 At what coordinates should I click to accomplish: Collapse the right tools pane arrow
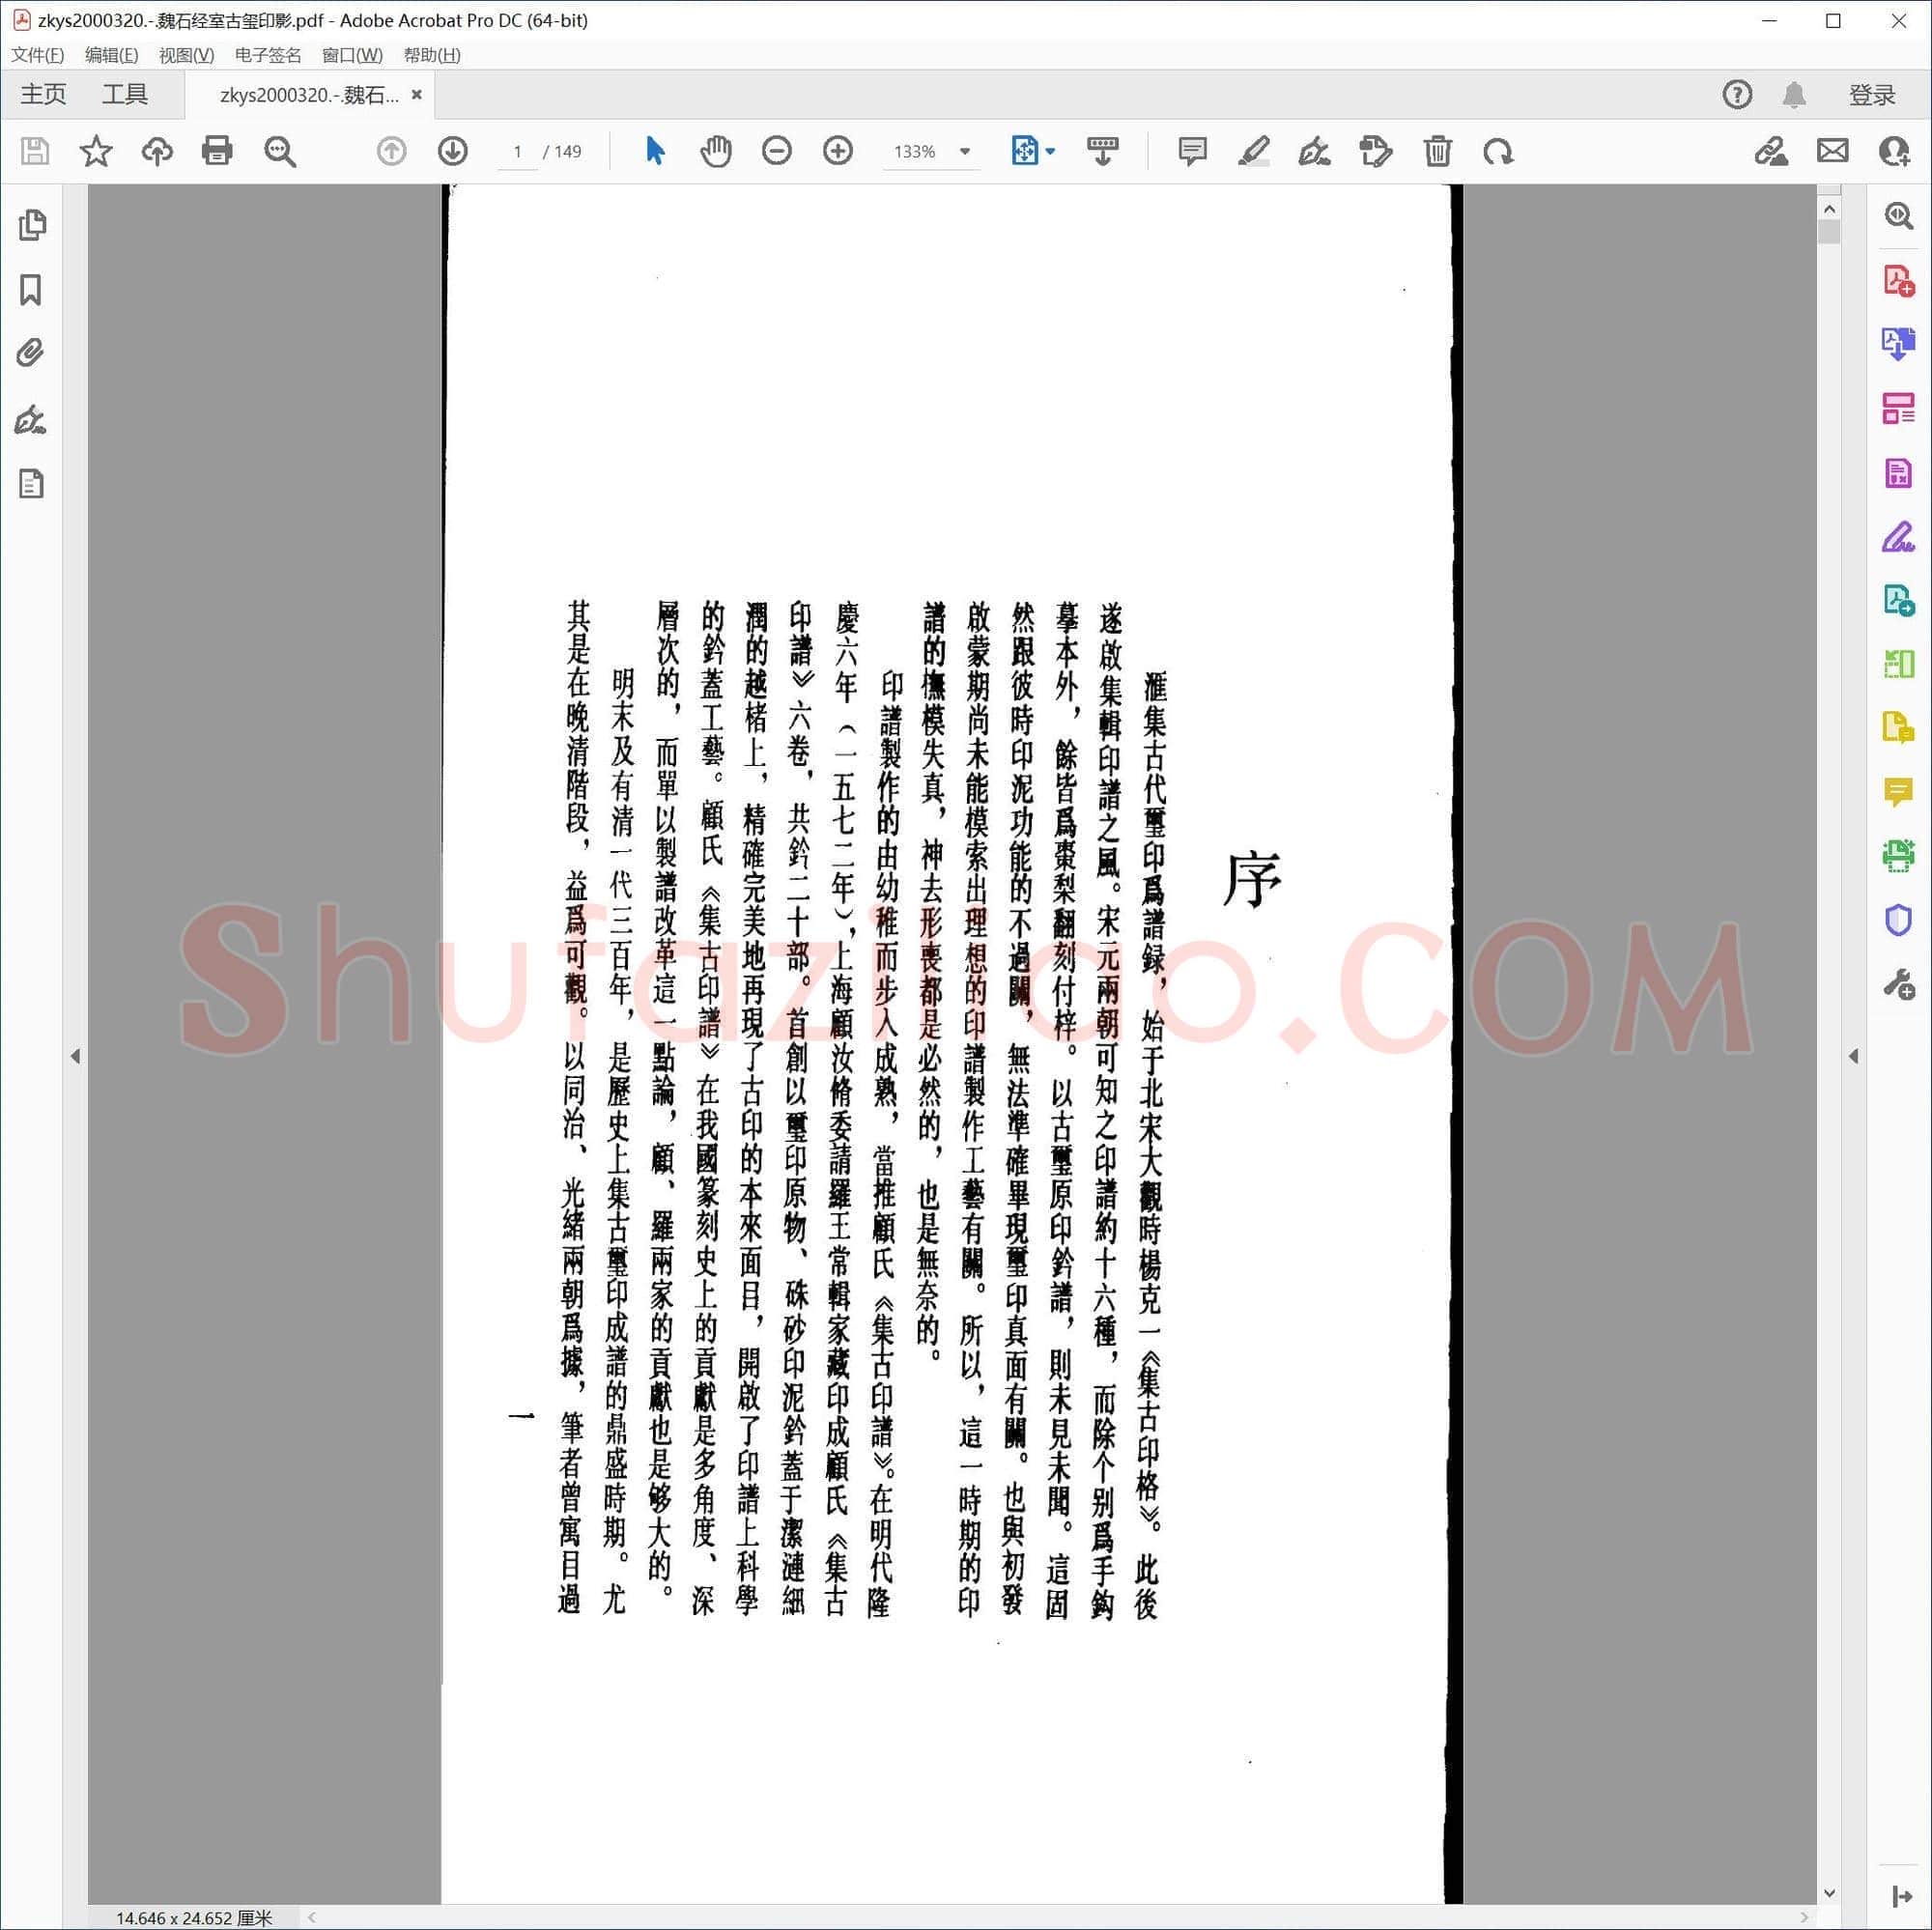pyautogui.click(x=1853, y=1056)
